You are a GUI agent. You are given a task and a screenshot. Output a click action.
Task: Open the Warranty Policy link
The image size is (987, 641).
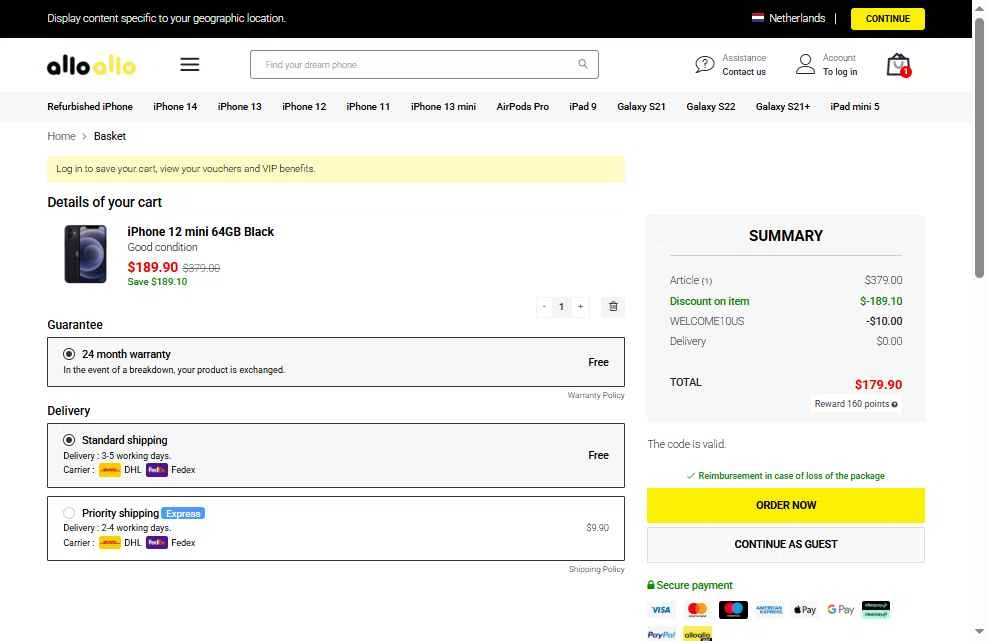pyautogui.click(x=595, y=395)
